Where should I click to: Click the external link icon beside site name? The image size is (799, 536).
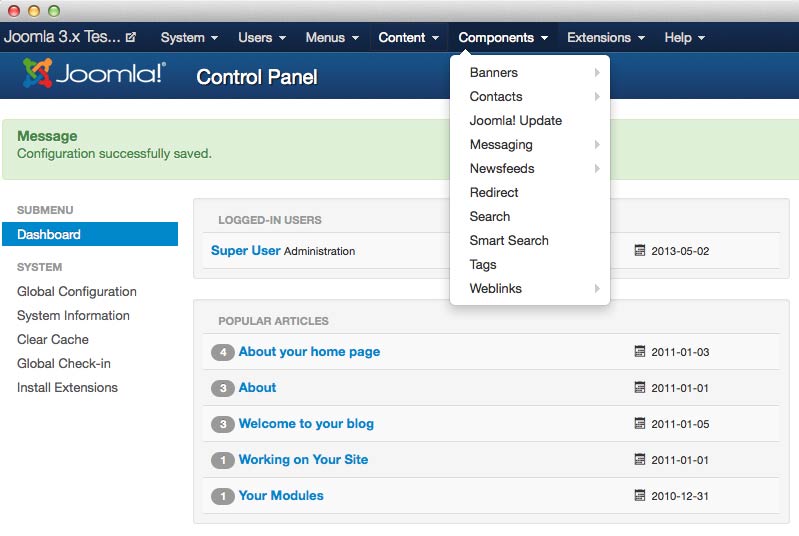[x=131, y=38]
